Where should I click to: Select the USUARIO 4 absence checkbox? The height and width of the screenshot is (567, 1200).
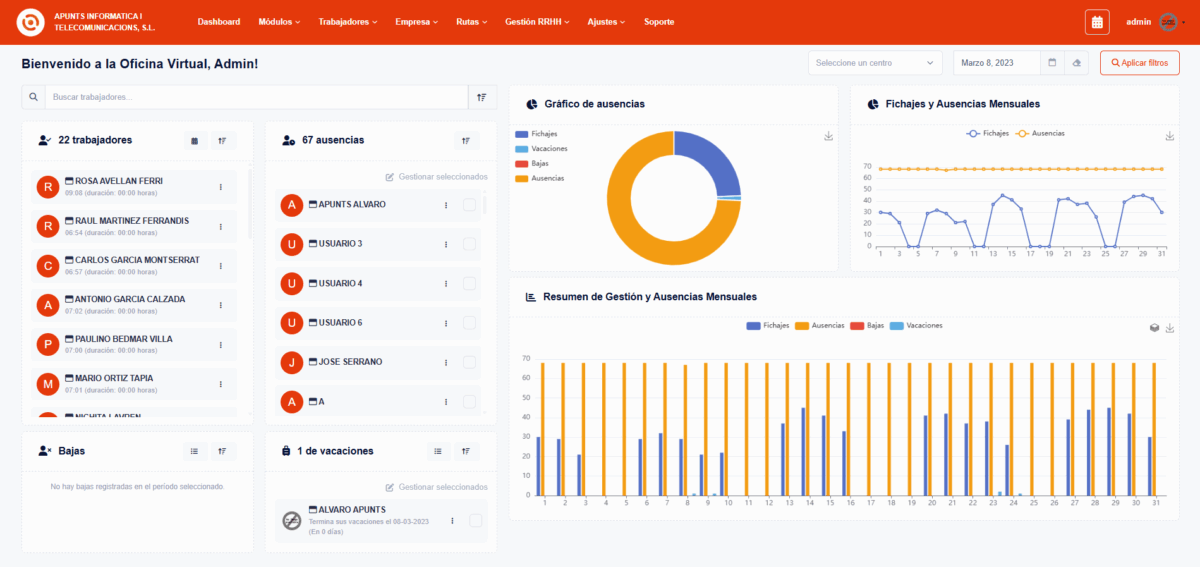click(469, 284)
